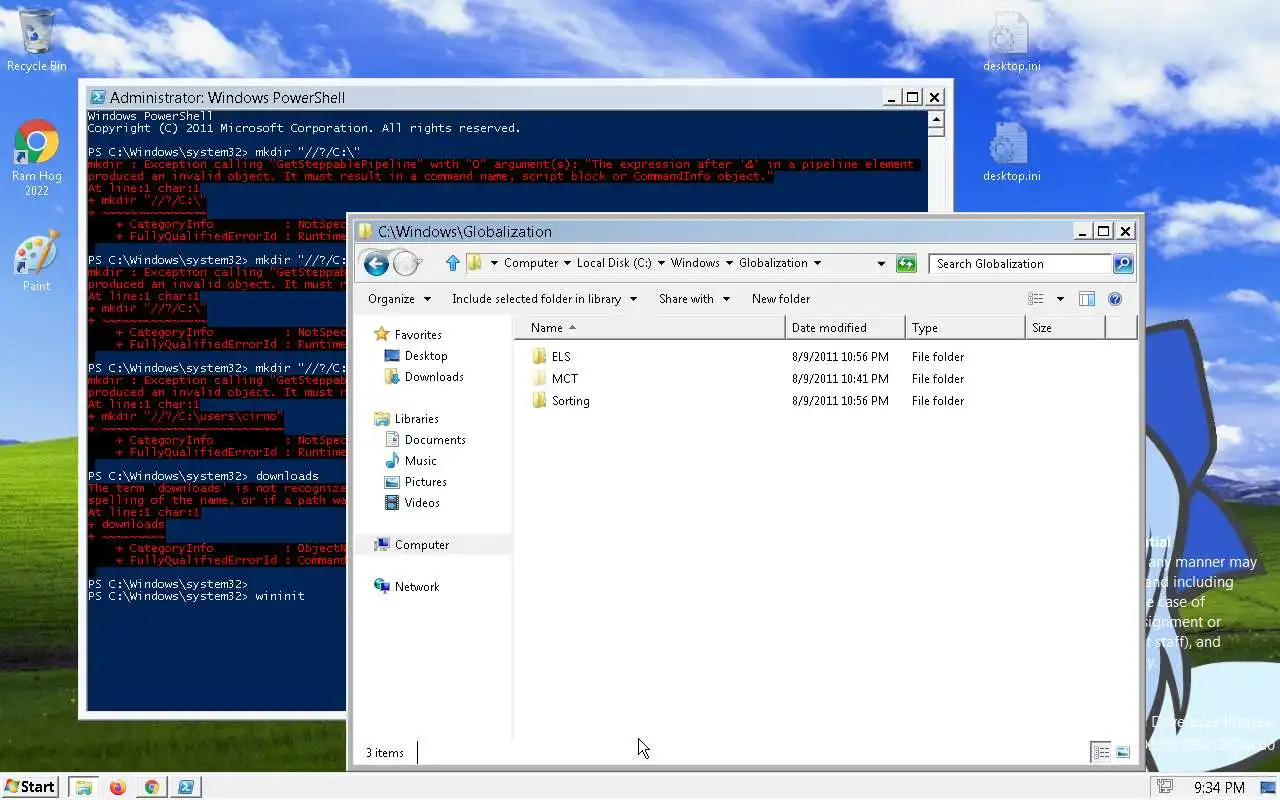Viewport: 1280px width, 800px height.
Task: Click the Start button
Action: tap(31, 787)
